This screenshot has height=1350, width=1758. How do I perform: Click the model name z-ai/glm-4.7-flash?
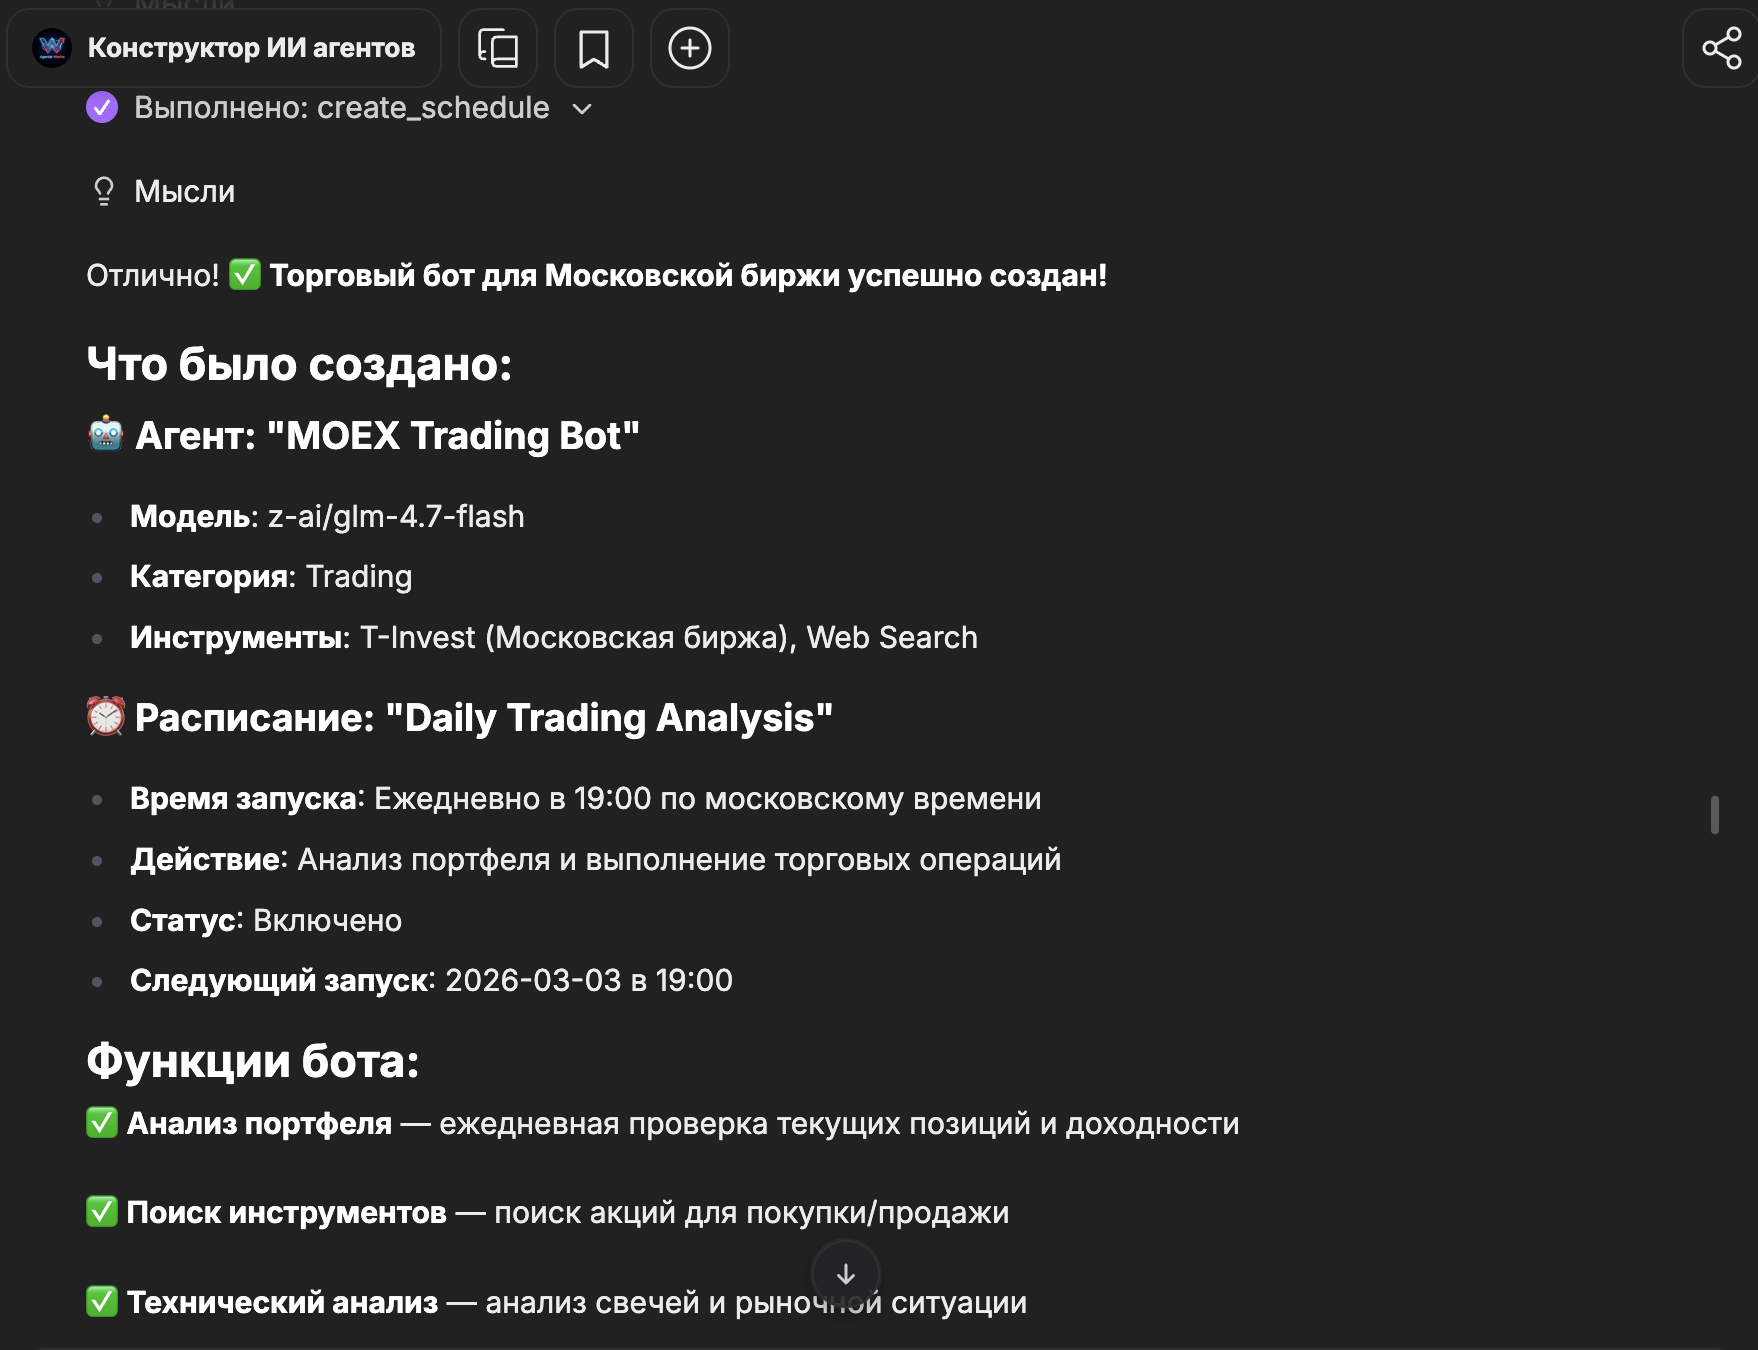[396, 516]
